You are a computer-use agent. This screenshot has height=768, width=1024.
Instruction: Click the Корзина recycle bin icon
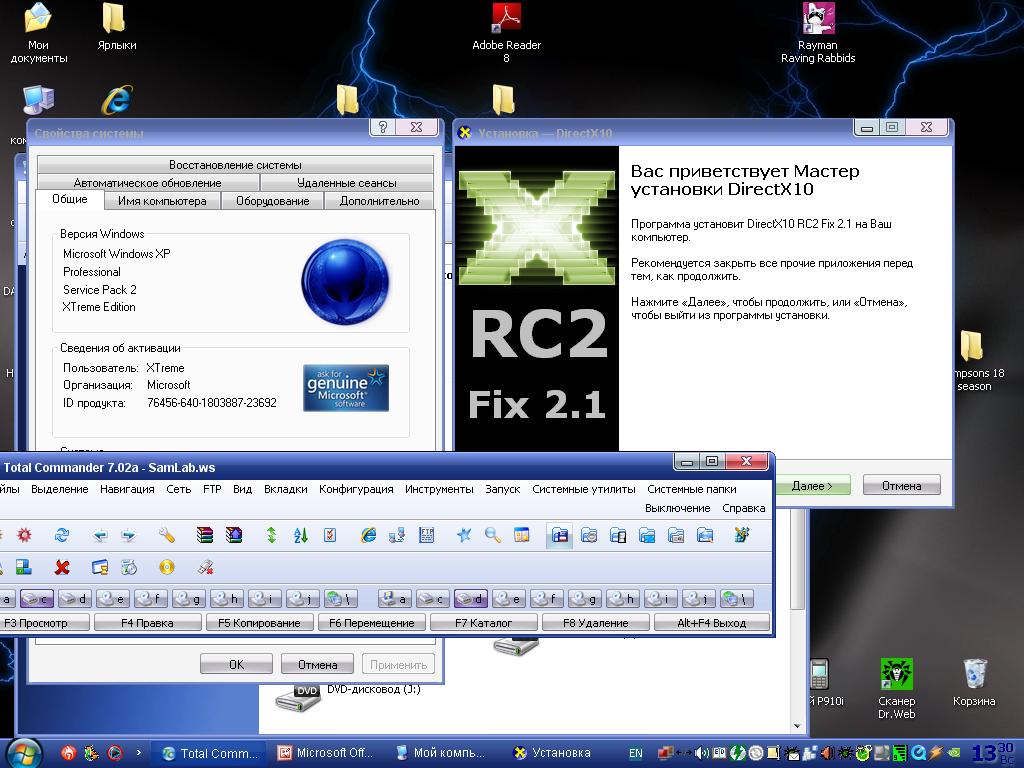[974, 683]
